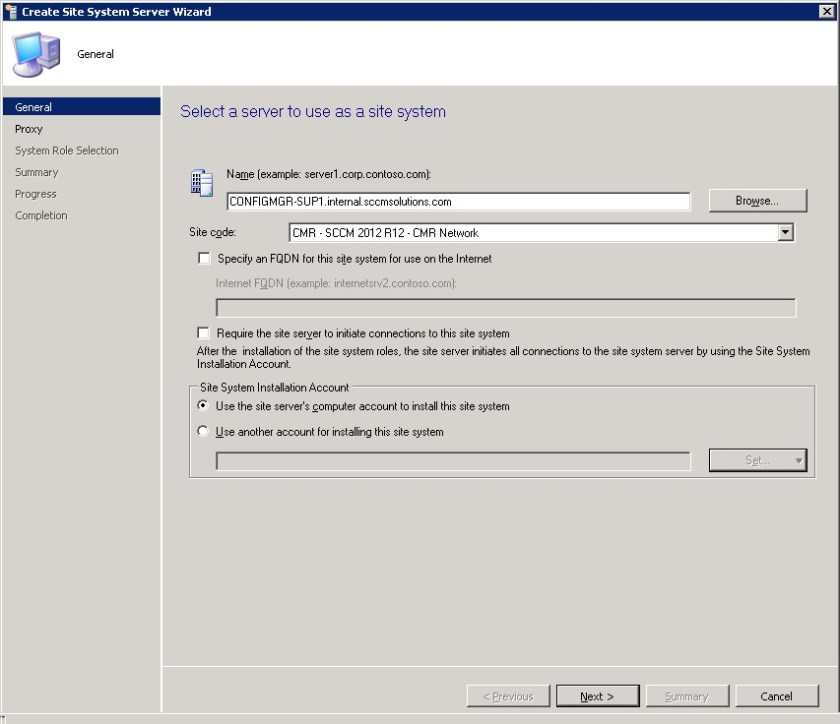Open the Set account dropdown arrow
Image resolution: width=840 pixels, height=724 pixels.
tap(797, 459)
